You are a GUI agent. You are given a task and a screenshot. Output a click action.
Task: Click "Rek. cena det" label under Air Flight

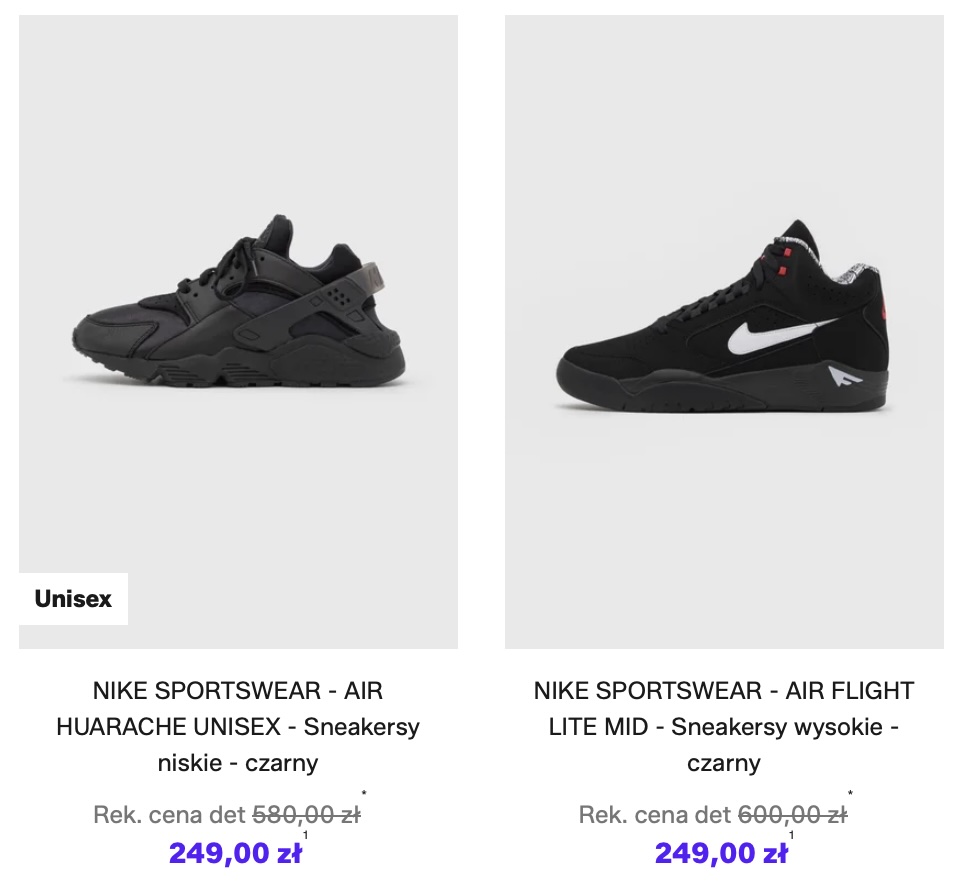(654, 815)
